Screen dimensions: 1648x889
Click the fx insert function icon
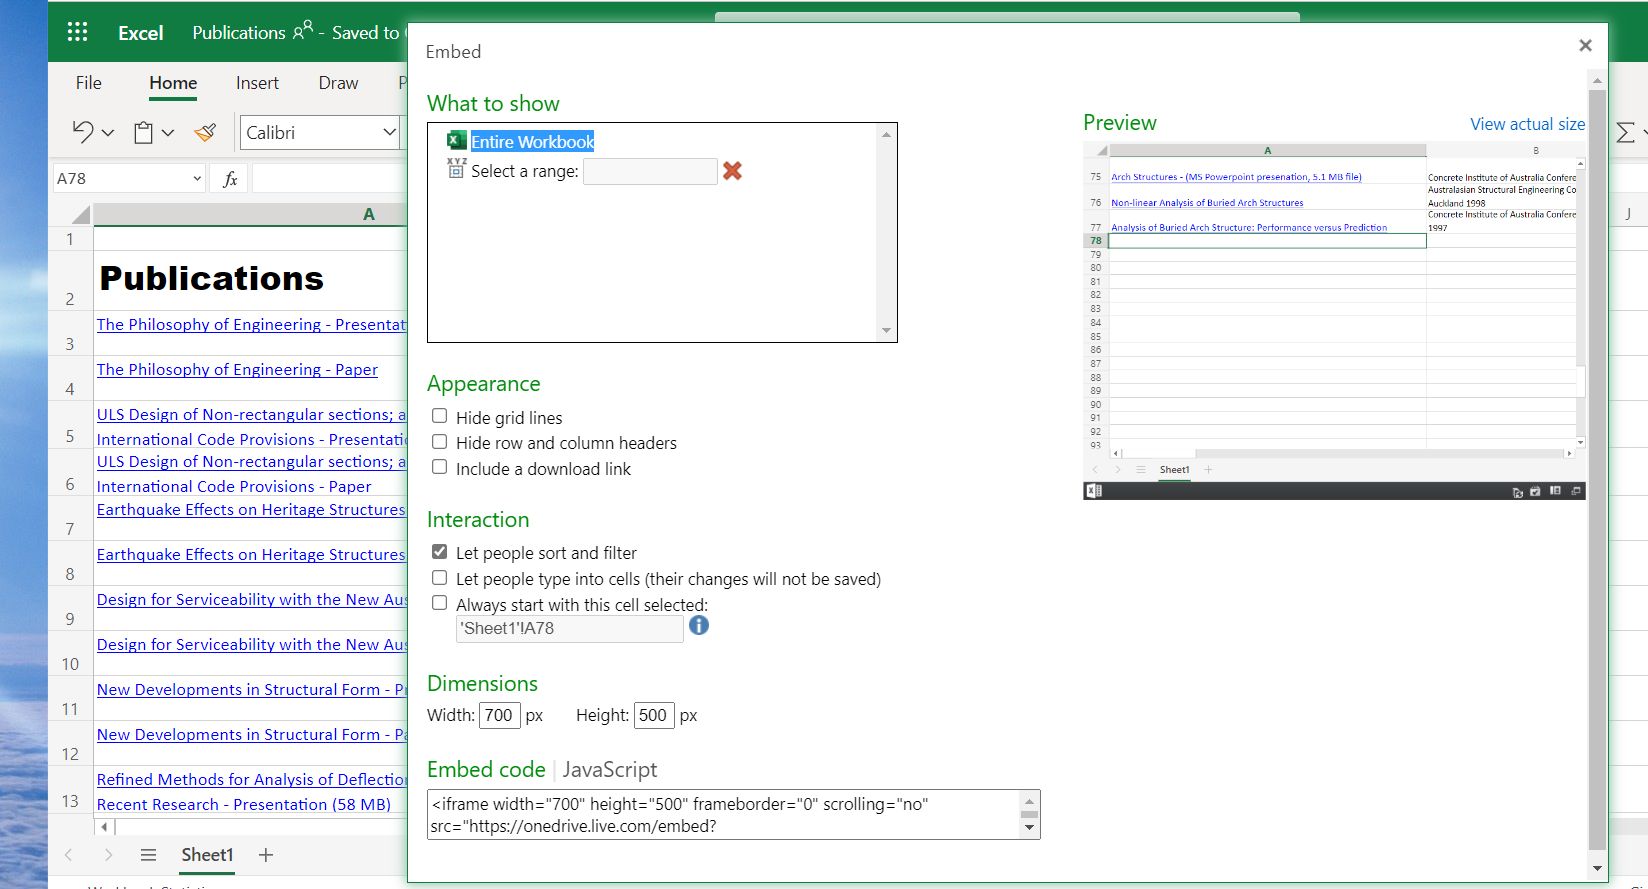(x=230, y=179)
